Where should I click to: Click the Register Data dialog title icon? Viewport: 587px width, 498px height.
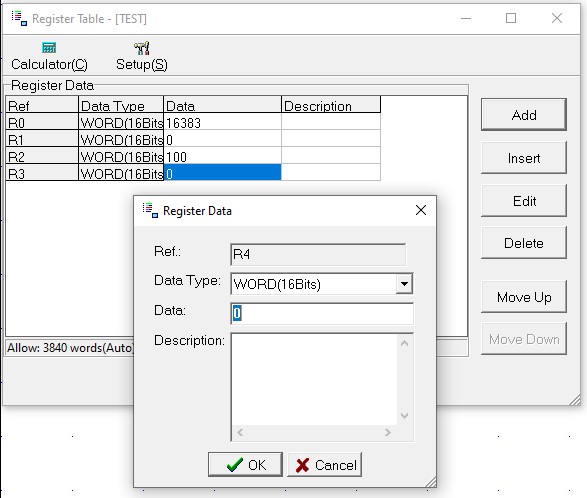150,210
